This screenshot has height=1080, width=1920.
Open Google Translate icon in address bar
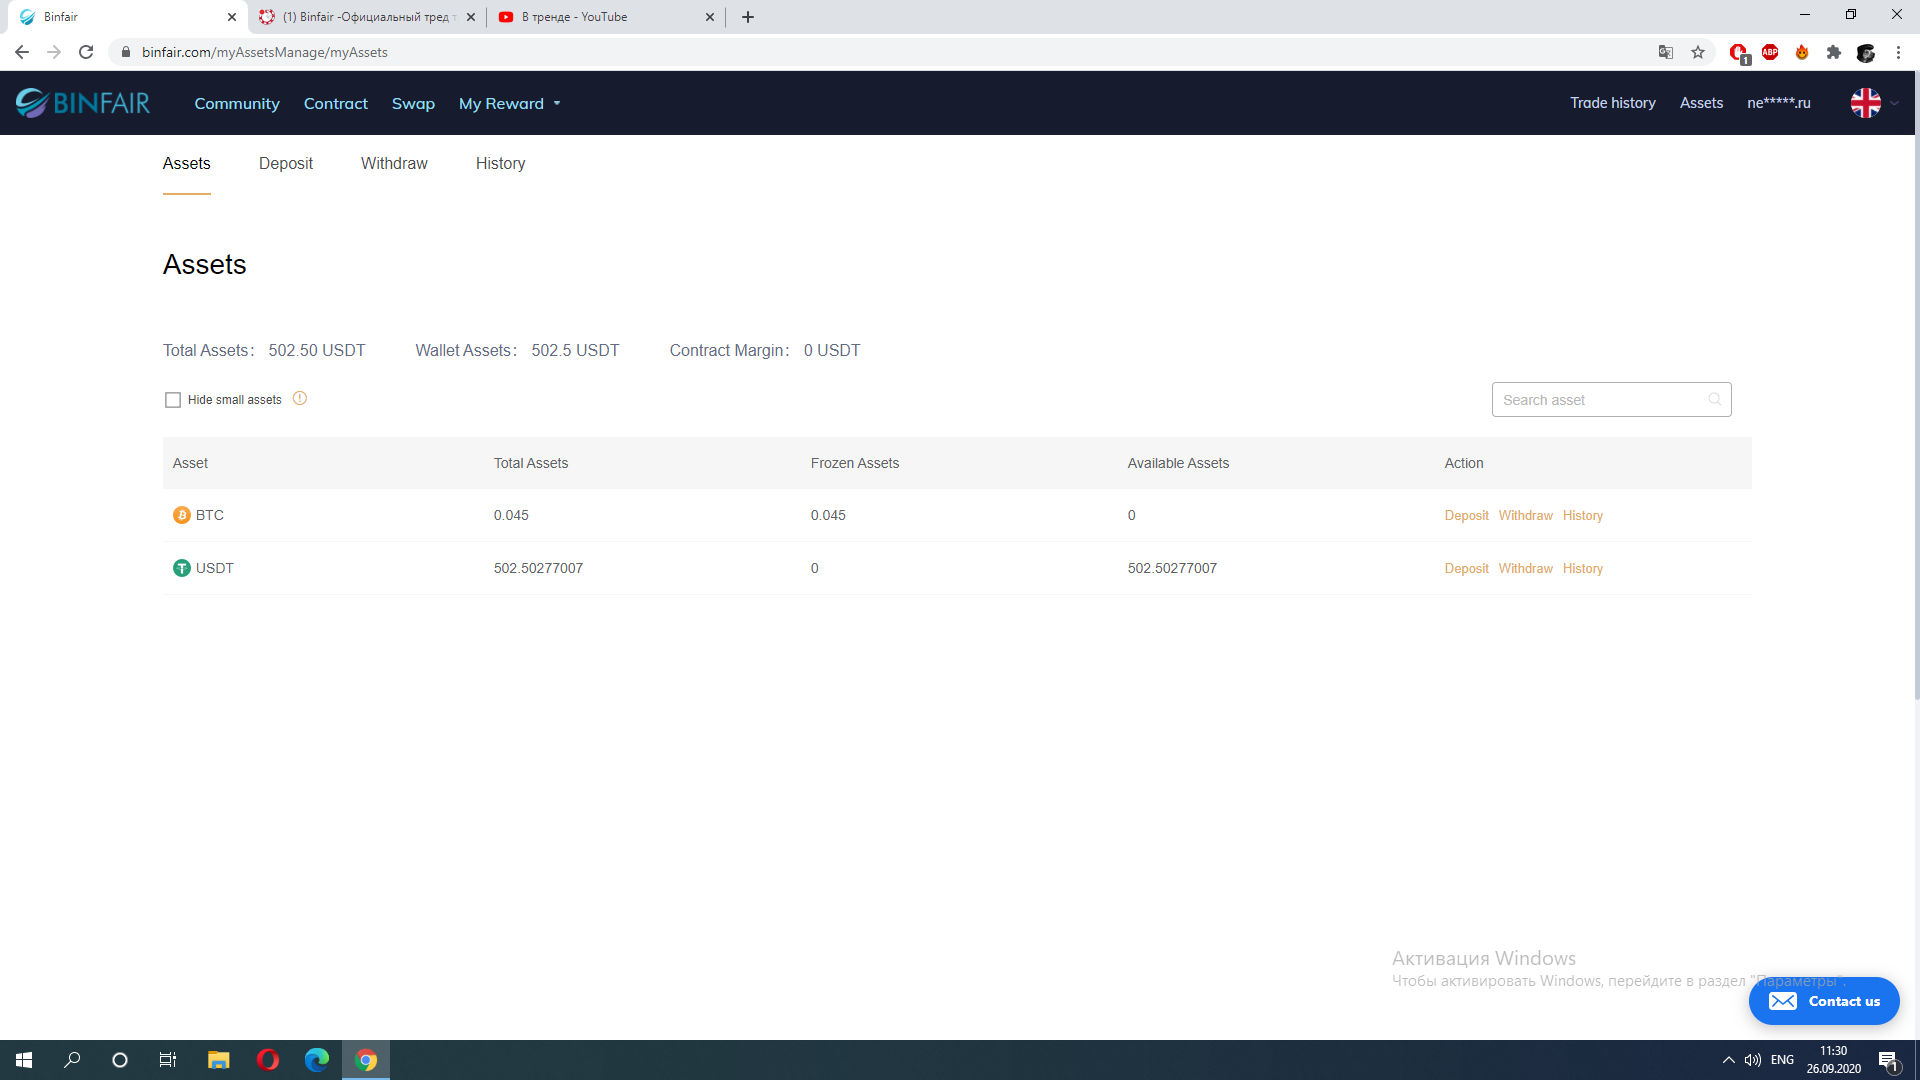coord(1666,52)
